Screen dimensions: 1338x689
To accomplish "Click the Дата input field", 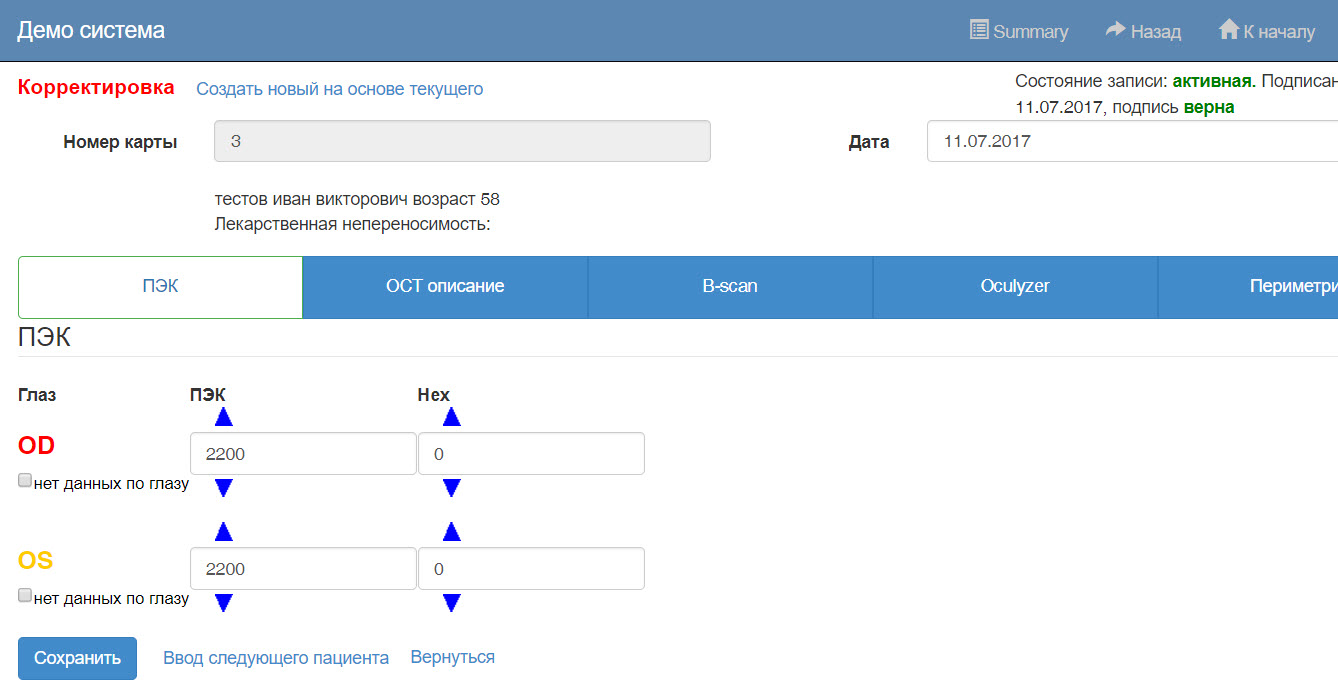I will click(1130, 141).
